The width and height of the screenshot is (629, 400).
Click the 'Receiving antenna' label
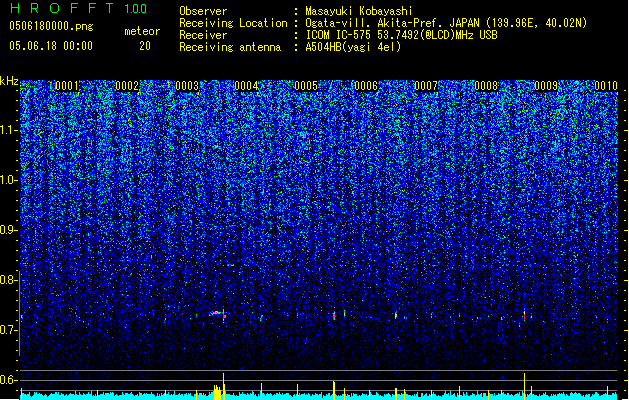230,47
